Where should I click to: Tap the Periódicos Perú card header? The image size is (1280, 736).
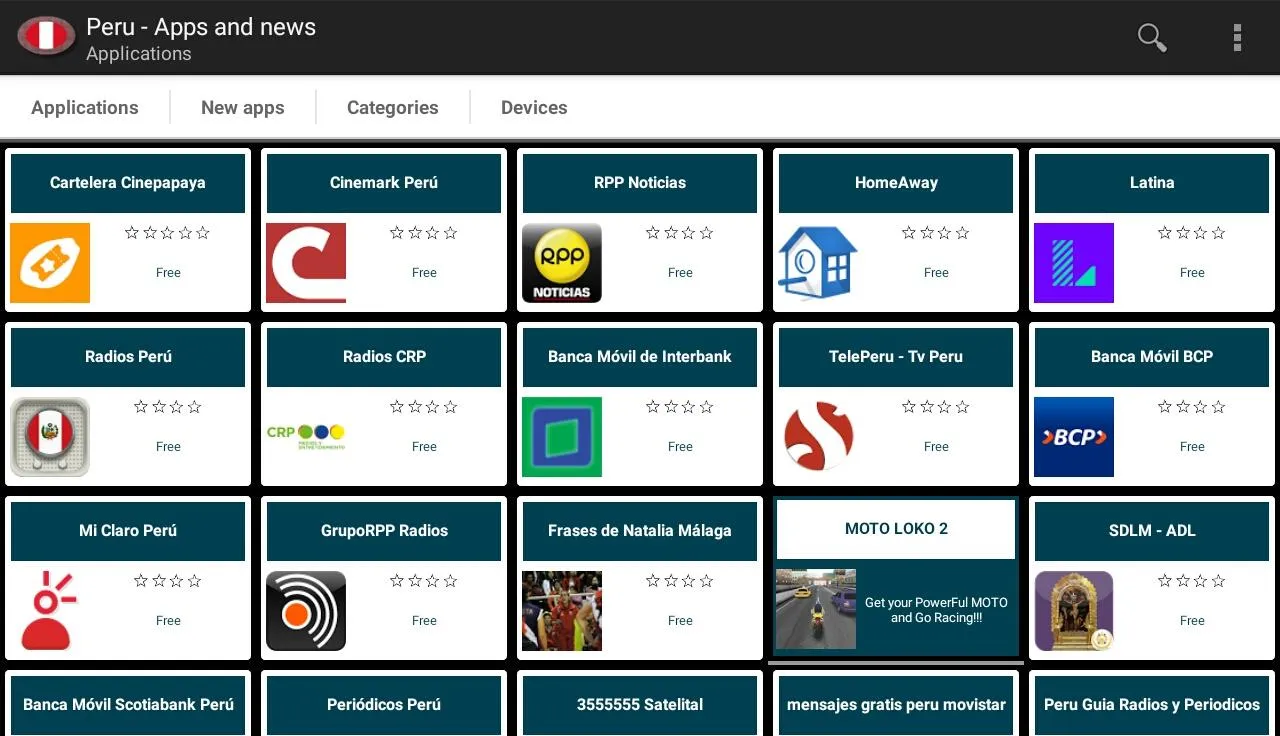click(x=384, y=705)
